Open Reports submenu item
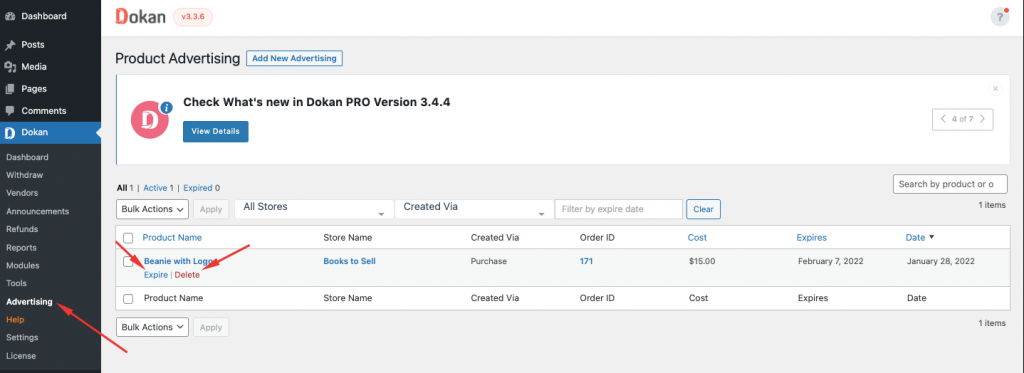The width and height of the screenshot is (1024, 373). point(21,248)
